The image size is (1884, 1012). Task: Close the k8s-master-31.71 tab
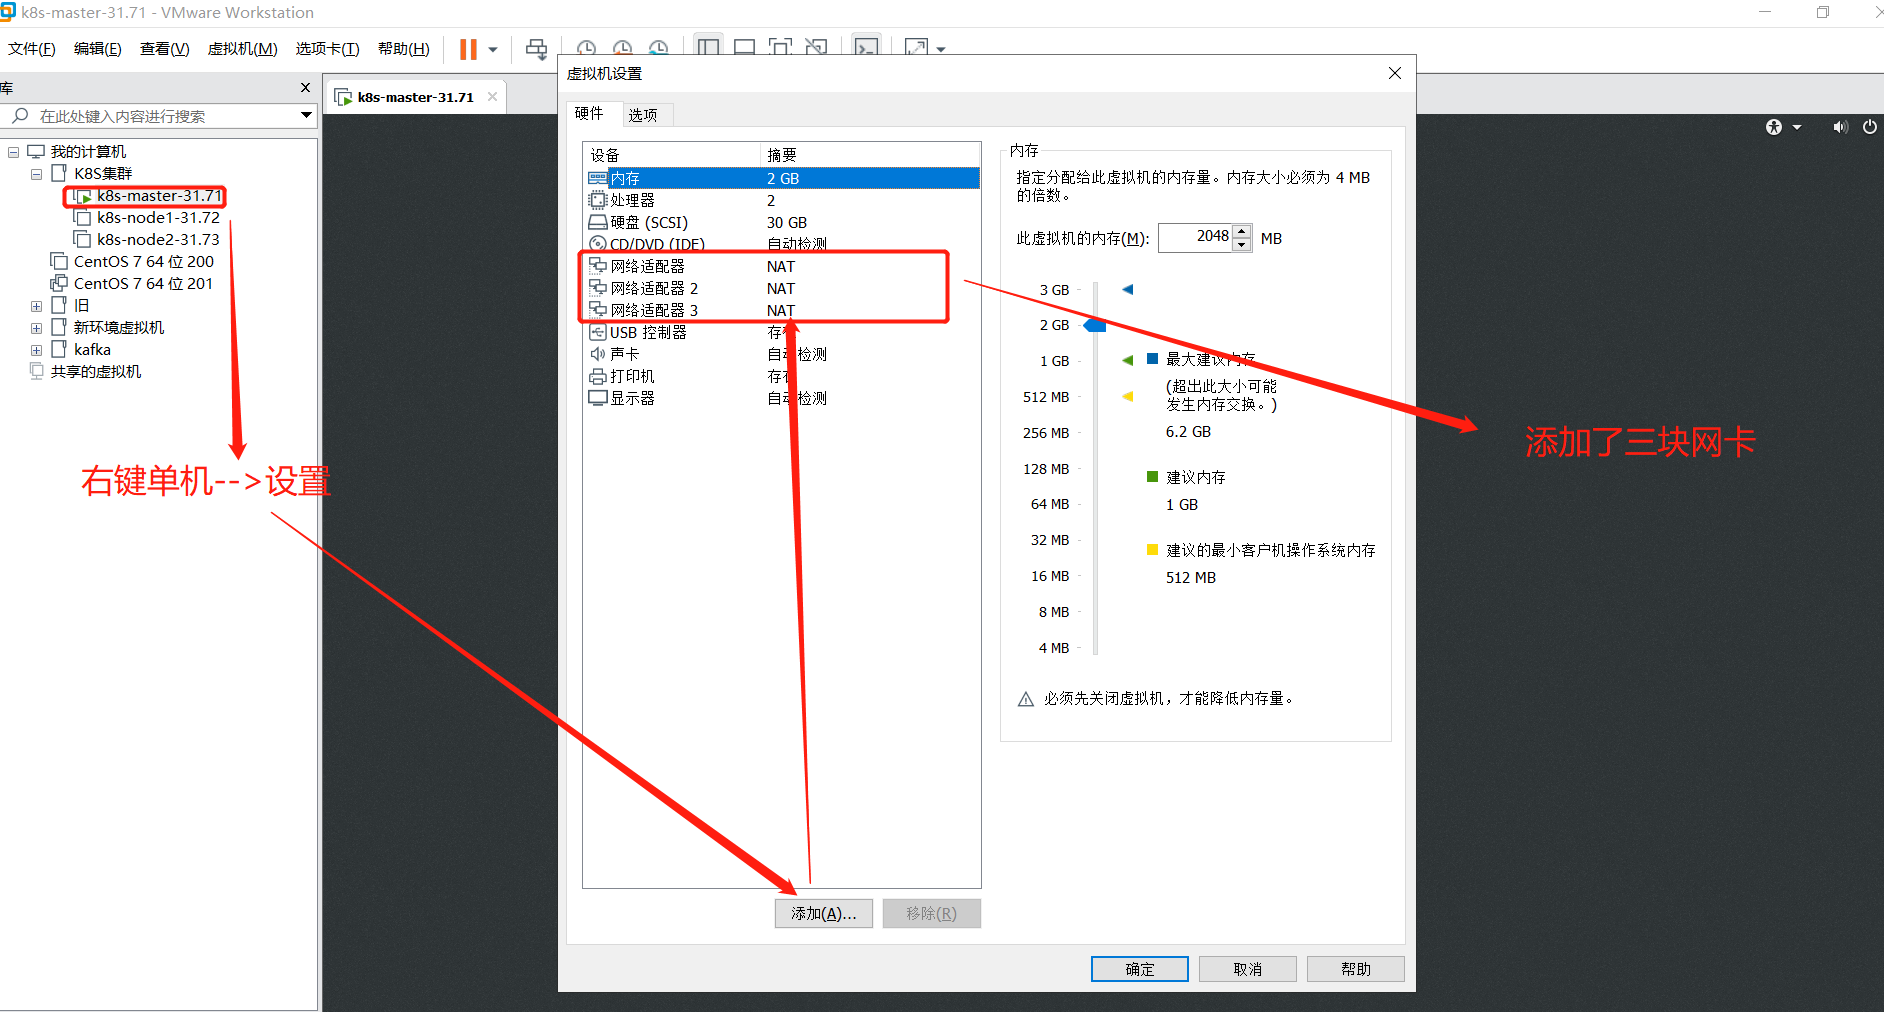(492, 97)
